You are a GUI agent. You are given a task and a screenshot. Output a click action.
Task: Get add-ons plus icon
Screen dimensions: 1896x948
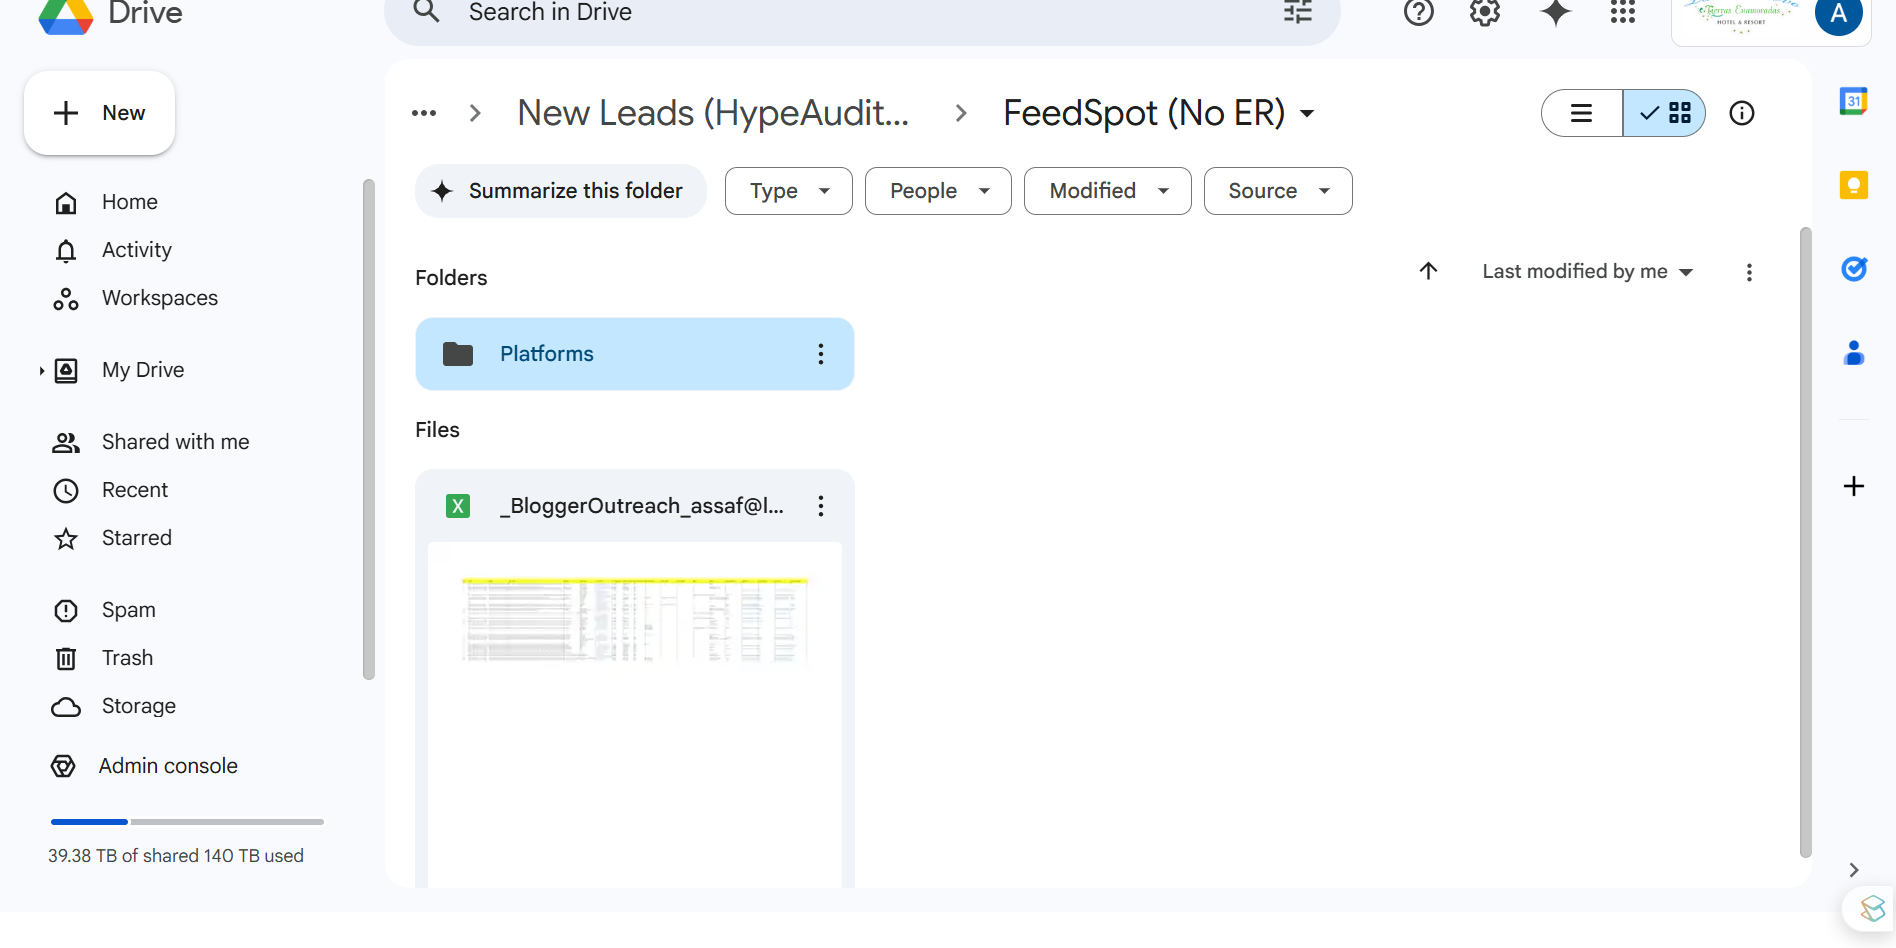(x=1854, y=486)
